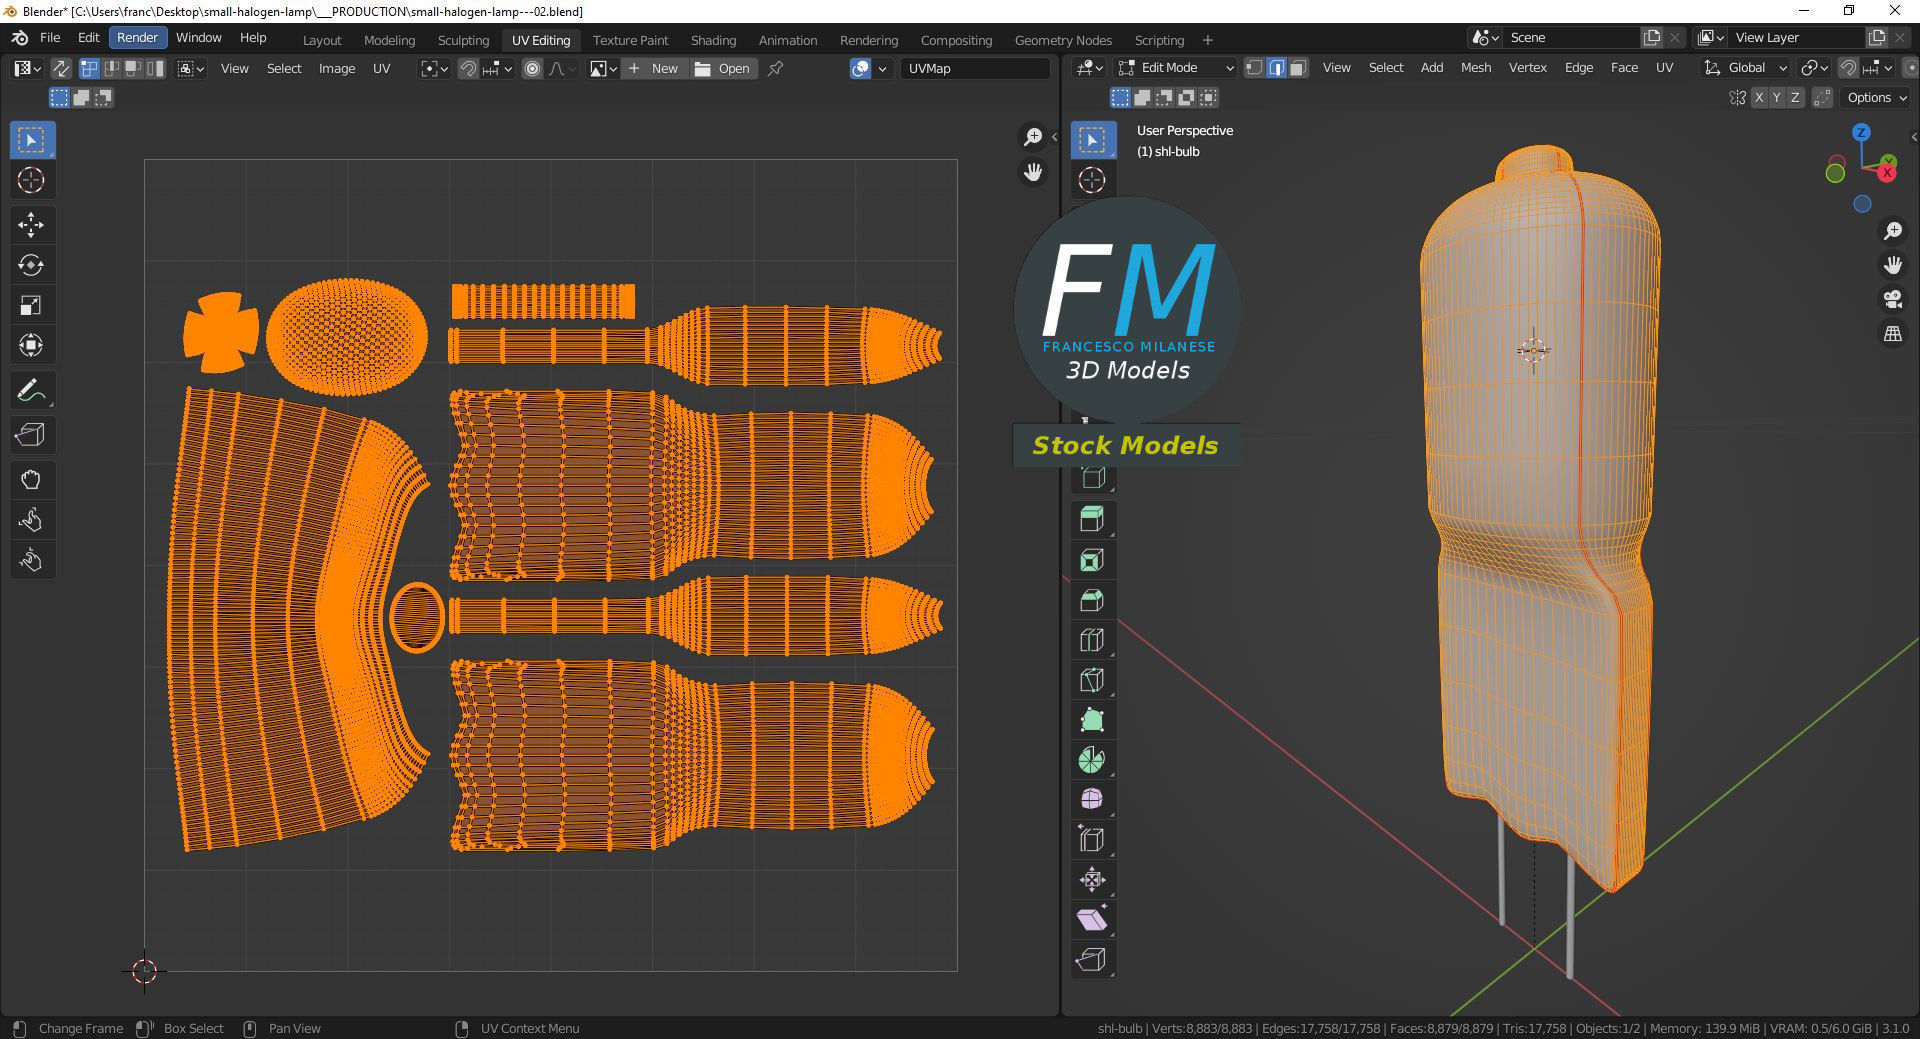Switch to face select mode in 3D viewport
This screenshot has height=1039, width=1920.
(1298, 68)
